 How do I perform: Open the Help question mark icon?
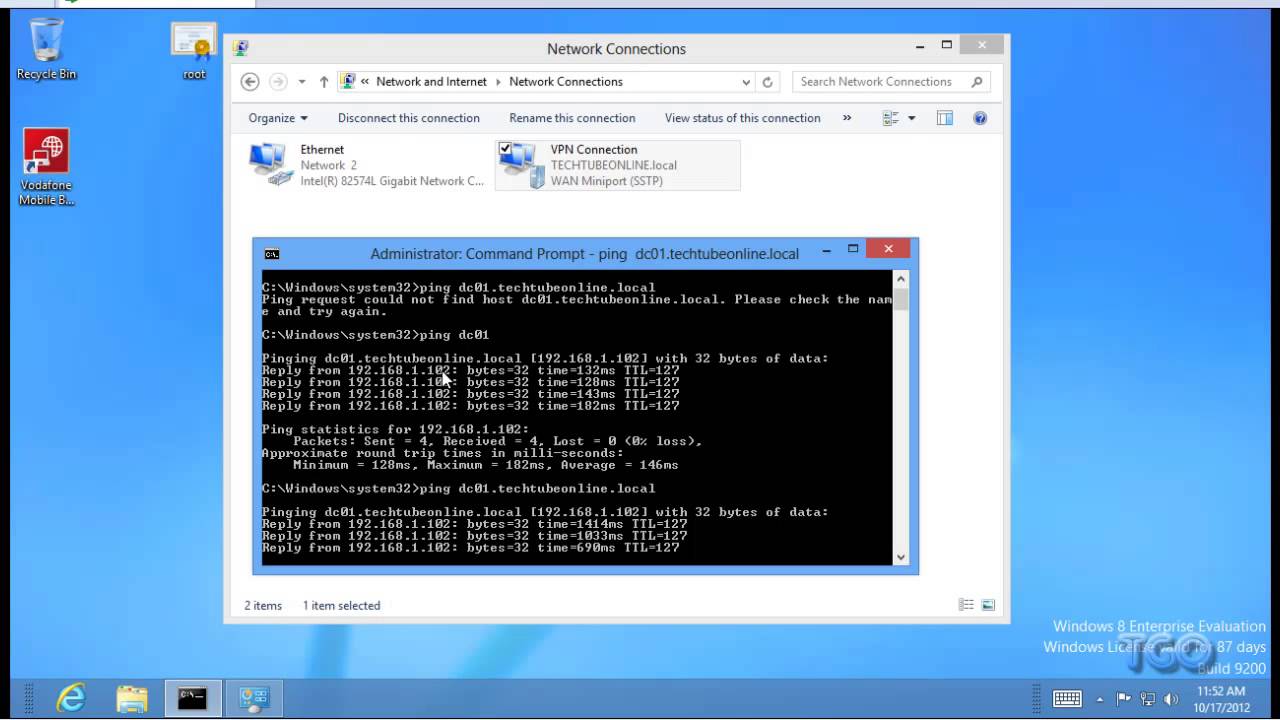point(980,118)
